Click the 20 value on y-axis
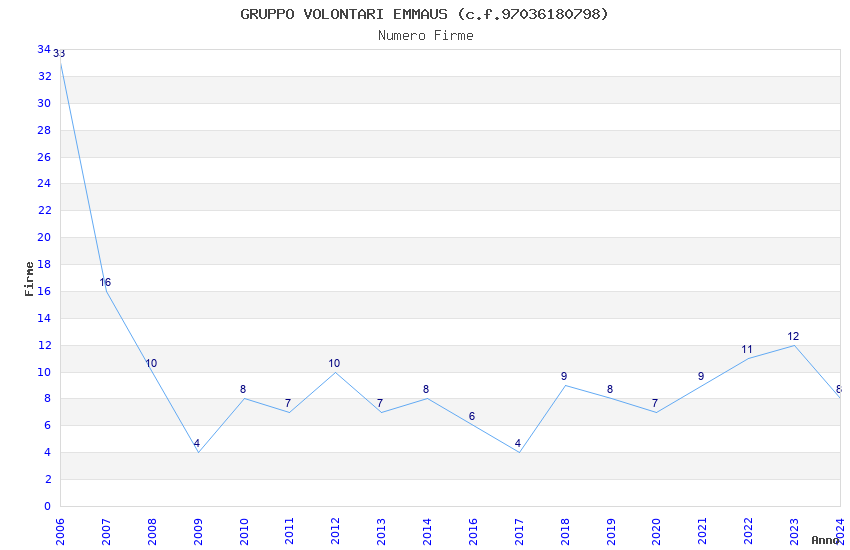 (44, 238)
